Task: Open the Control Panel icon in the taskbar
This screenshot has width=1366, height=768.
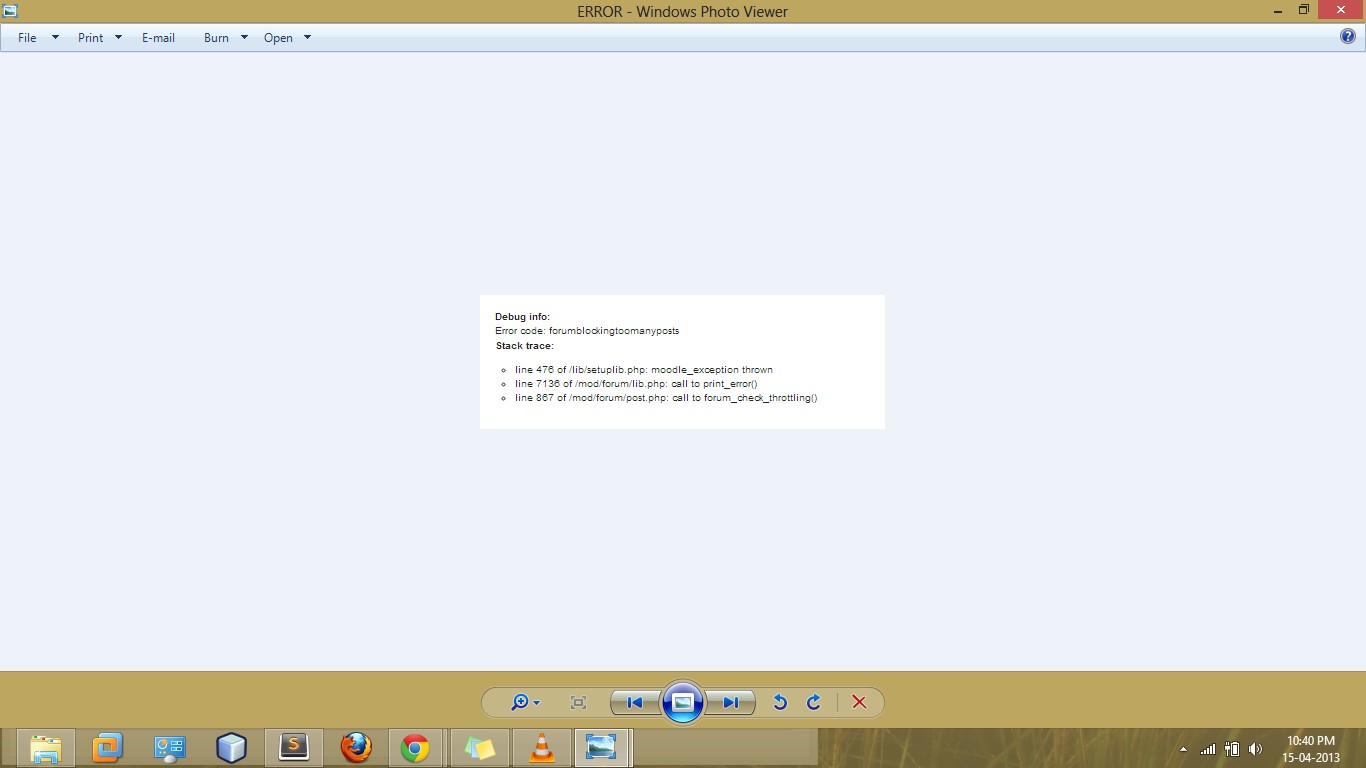Action: [x=169, y=748]
